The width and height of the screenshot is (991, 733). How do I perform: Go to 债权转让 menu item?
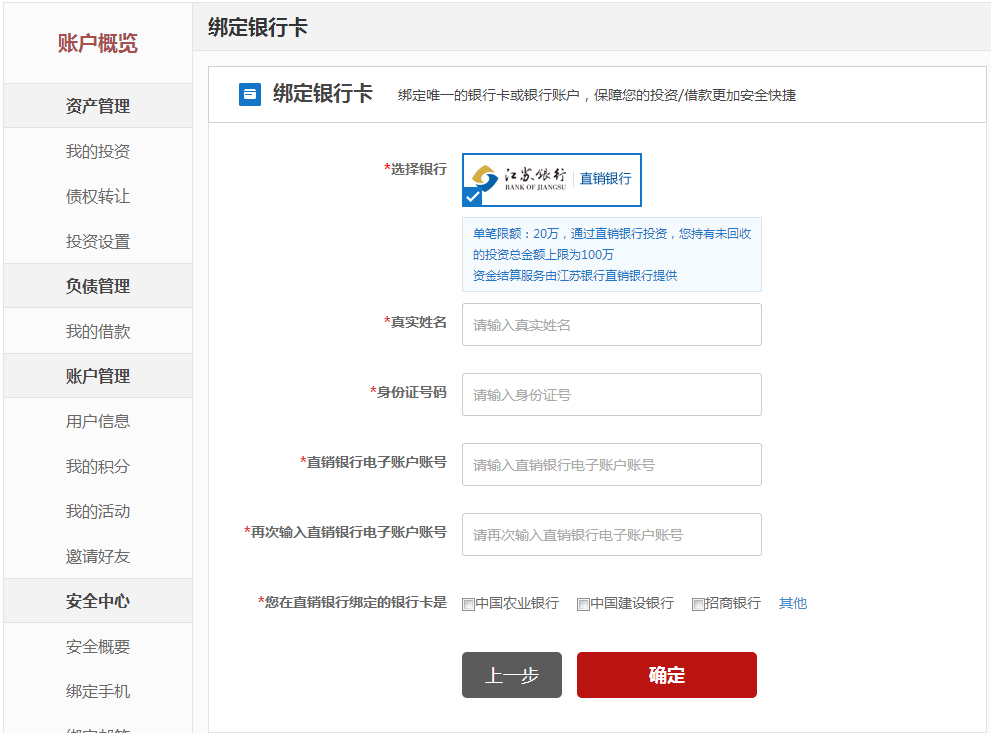98,197
